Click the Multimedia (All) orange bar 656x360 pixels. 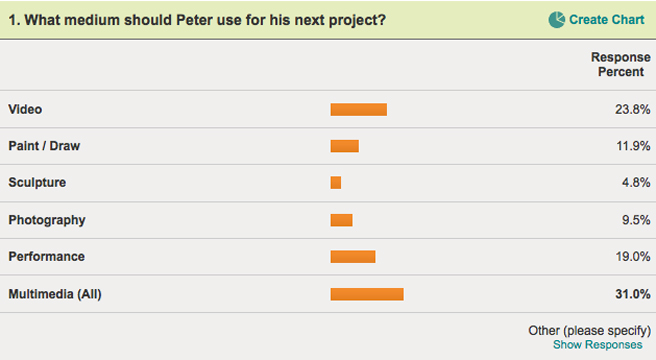(367, 294)
